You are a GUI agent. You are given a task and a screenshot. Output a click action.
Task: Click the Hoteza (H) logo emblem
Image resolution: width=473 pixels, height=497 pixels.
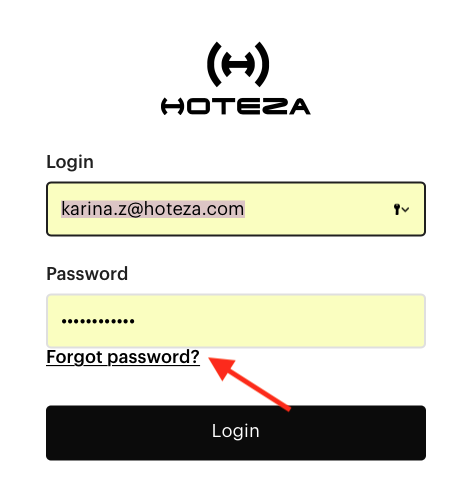[238, 64]
